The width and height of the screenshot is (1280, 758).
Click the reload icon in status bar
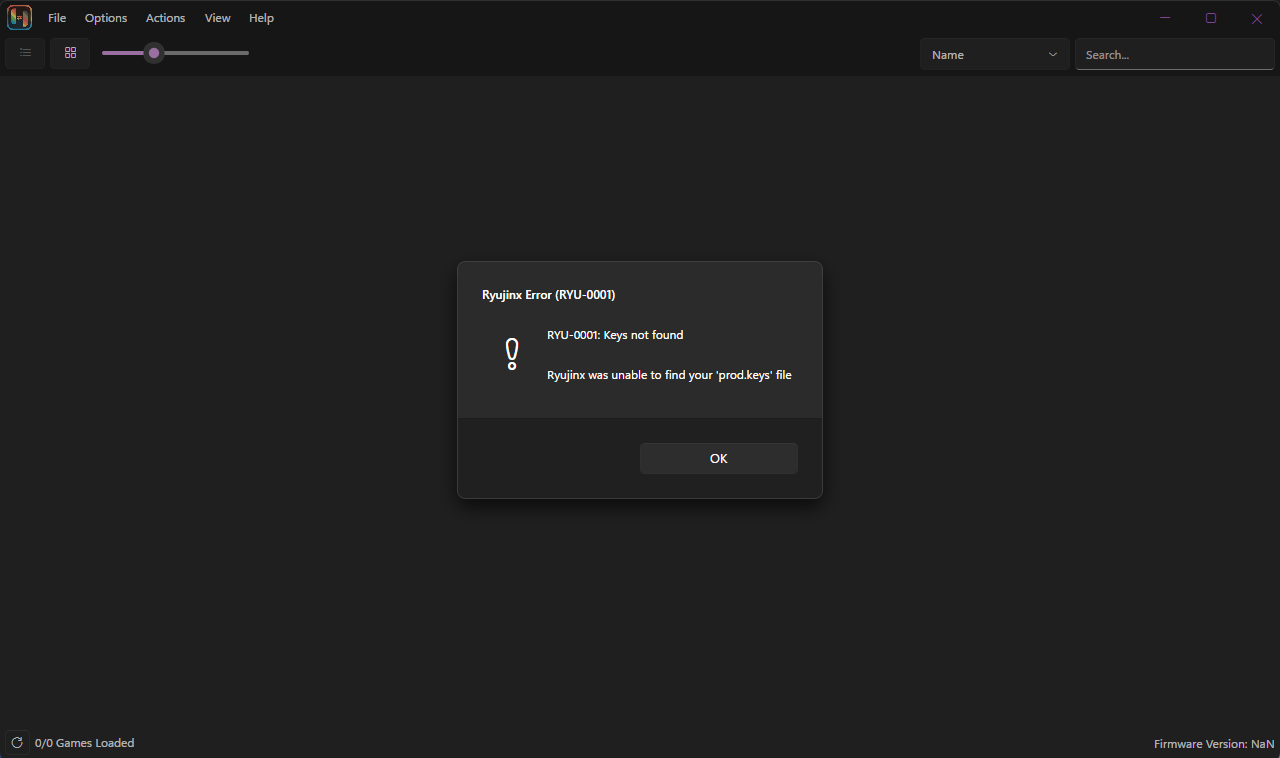click(x=16, y=742)
